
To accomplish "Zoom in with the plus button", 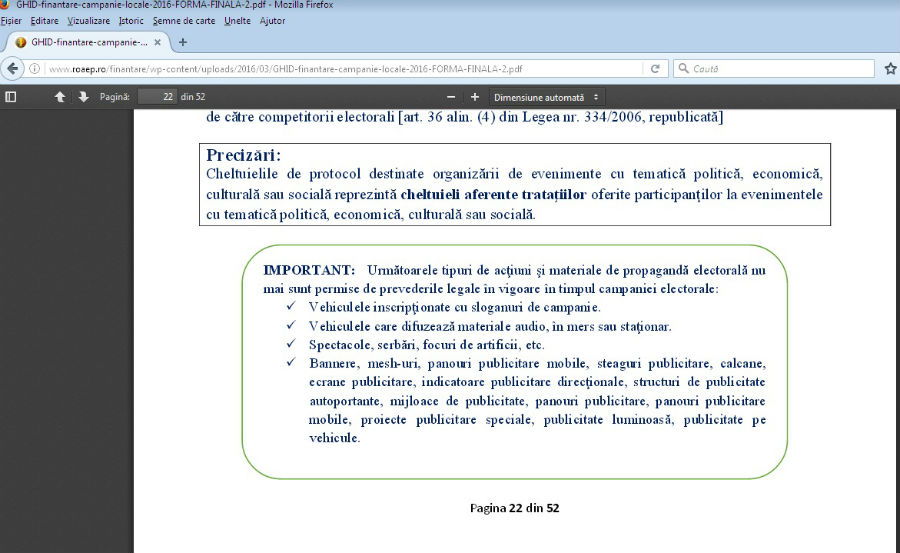I will (x=475, y=97).
